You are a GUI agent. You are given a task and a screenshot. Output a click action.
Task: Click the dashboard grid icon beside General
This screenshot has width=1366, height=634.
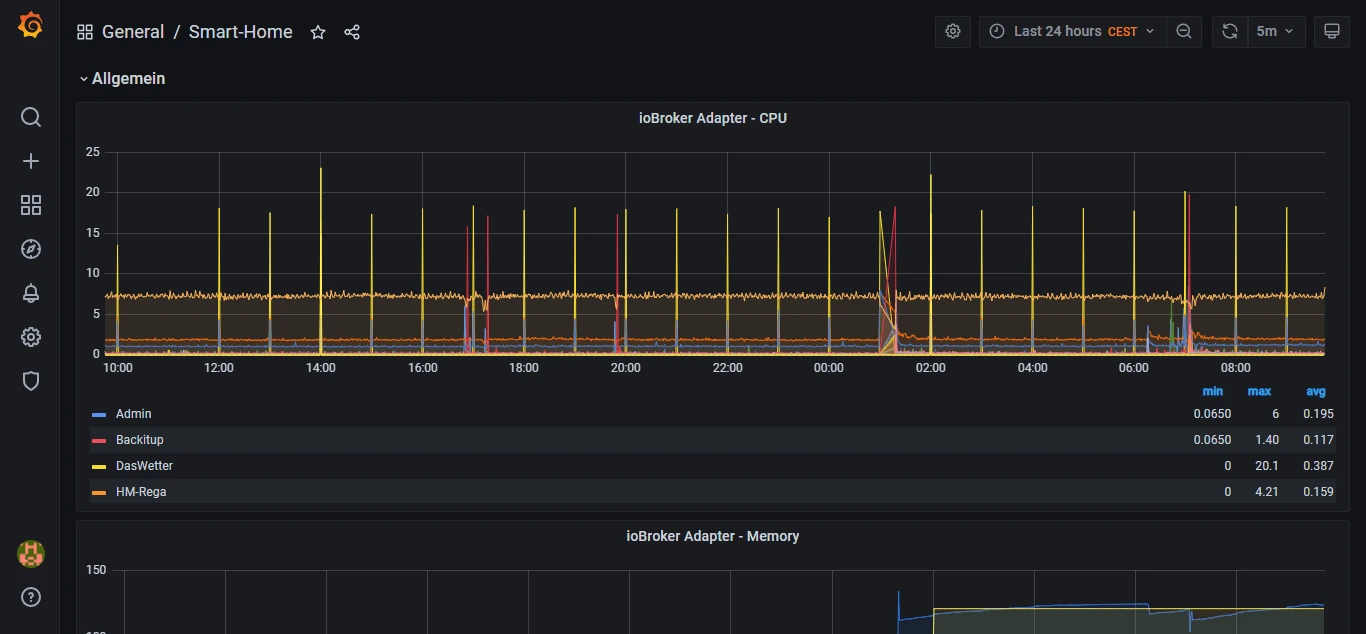[85, 32]
